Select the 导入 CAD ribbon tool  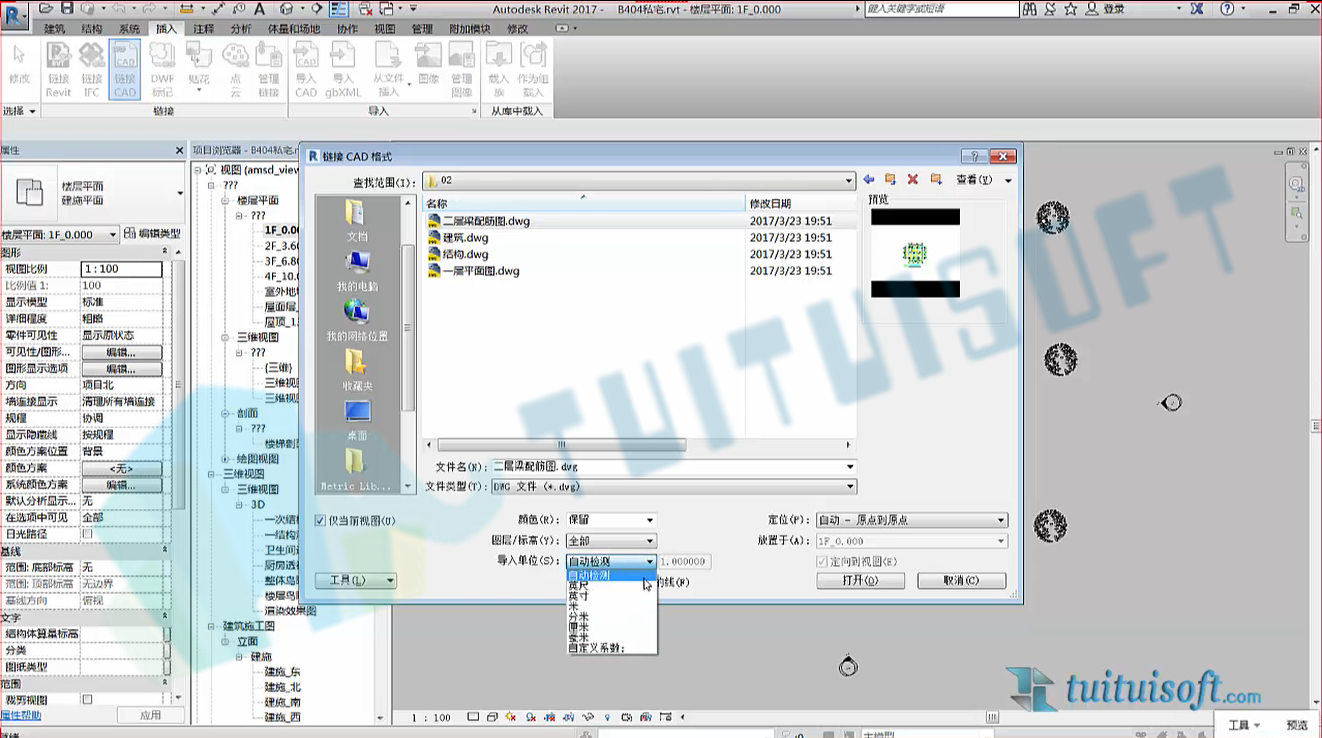306,68
